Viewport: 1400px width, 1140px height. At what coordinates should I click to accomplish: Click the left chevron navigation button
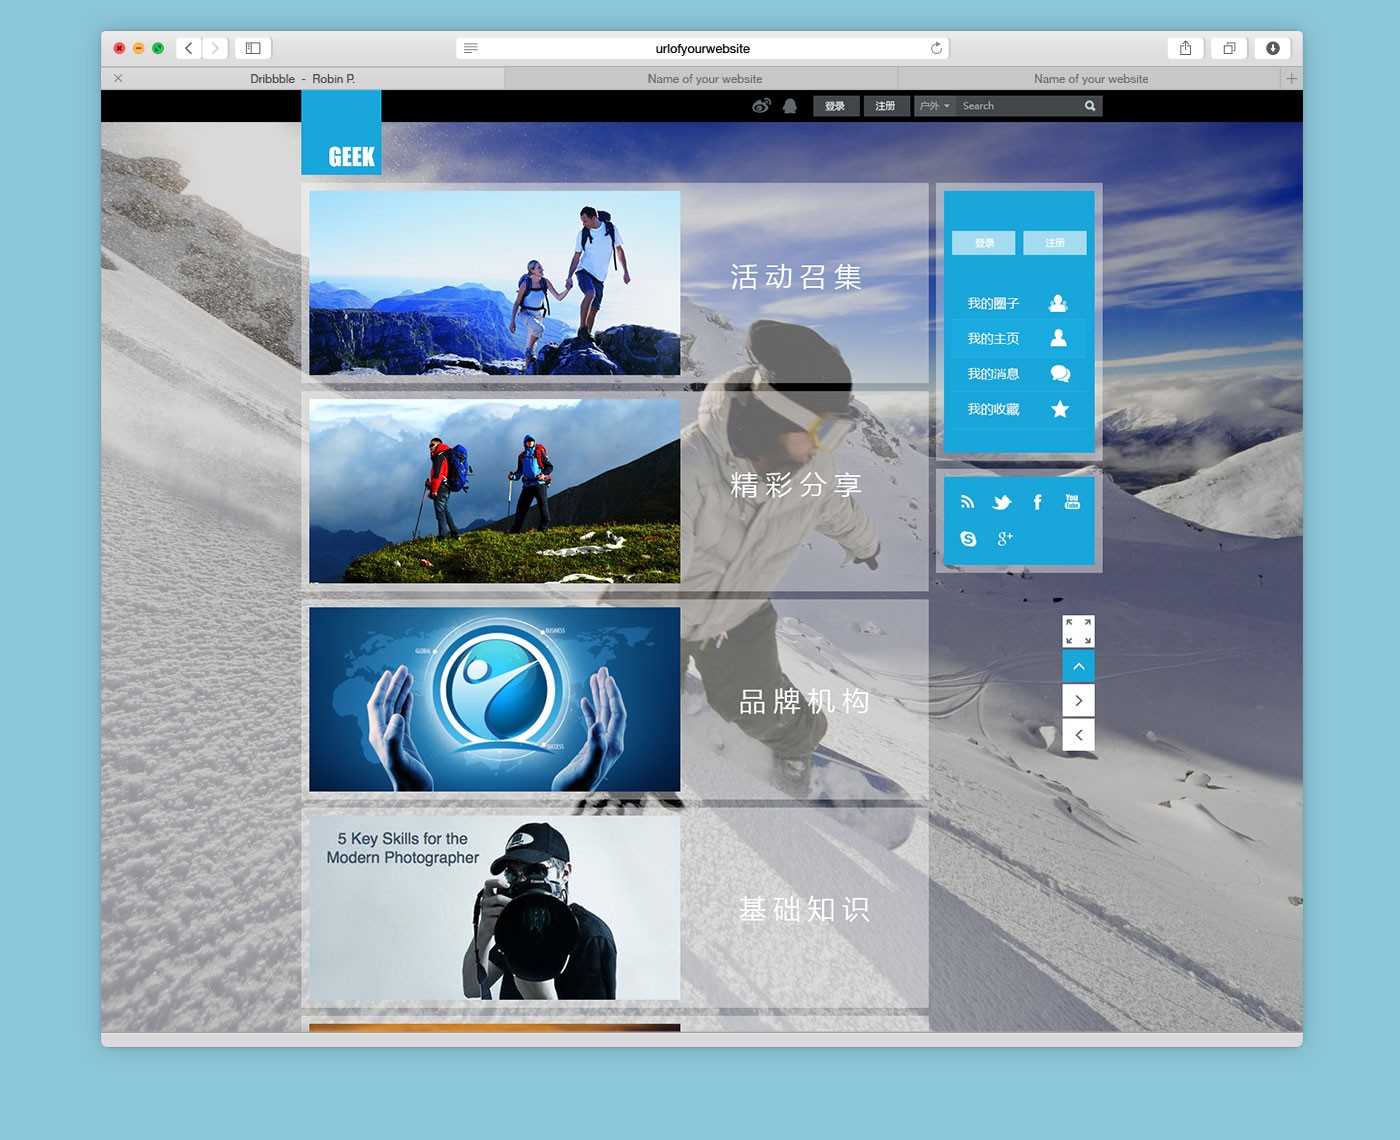pyautogui.click(x=1078, y=735)
